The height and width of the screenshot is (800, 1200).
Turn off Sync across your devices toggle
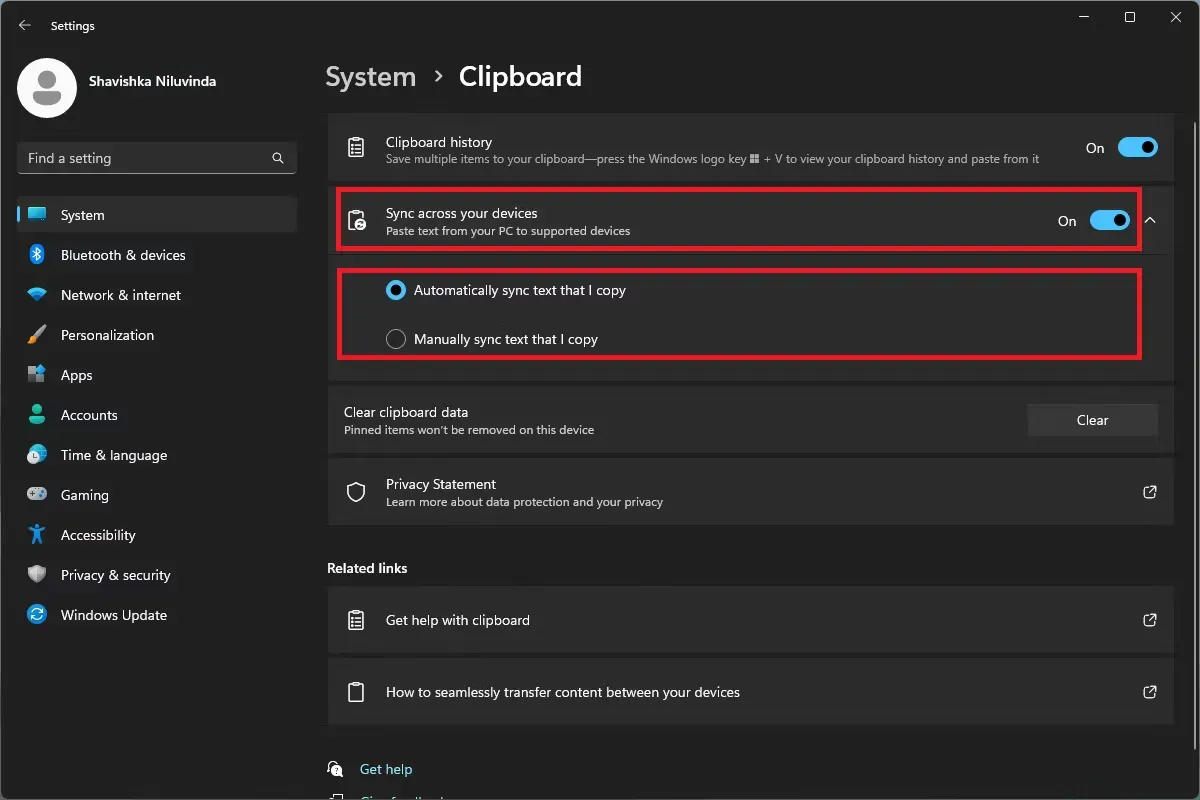point(1110,220)
